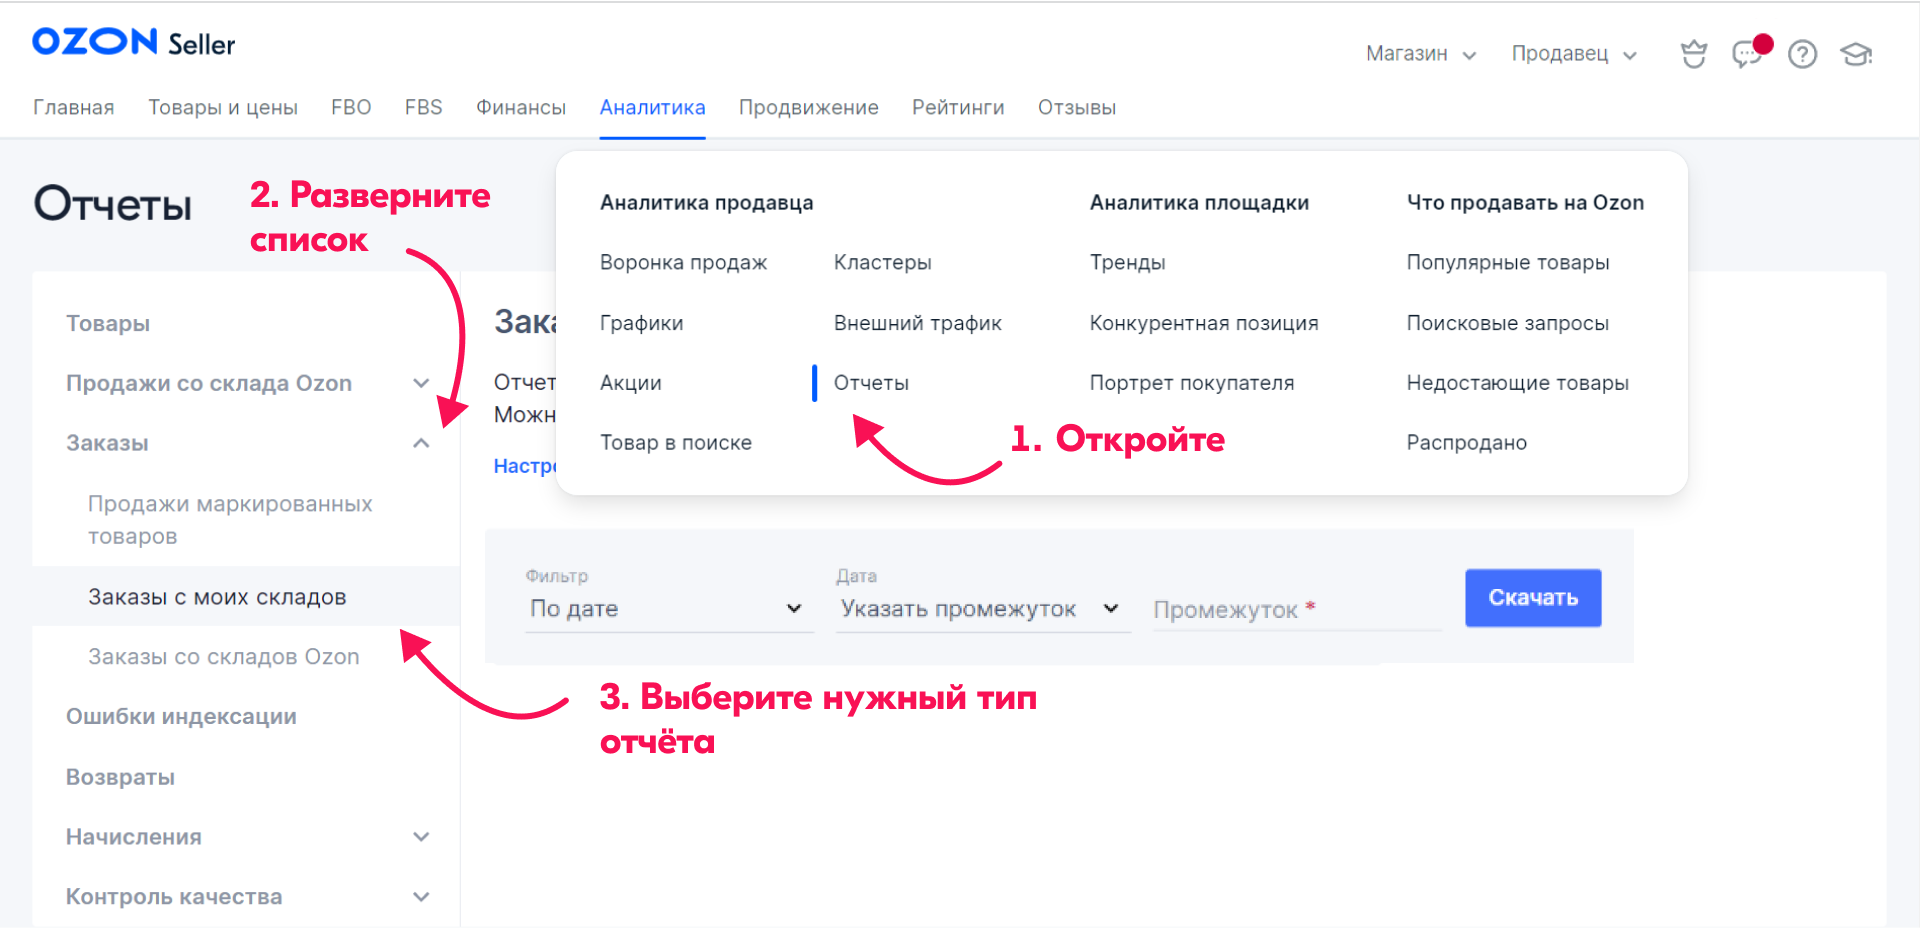Choose Воронка продаж menu item
1920x928 pixels.
tap(683, 262)
